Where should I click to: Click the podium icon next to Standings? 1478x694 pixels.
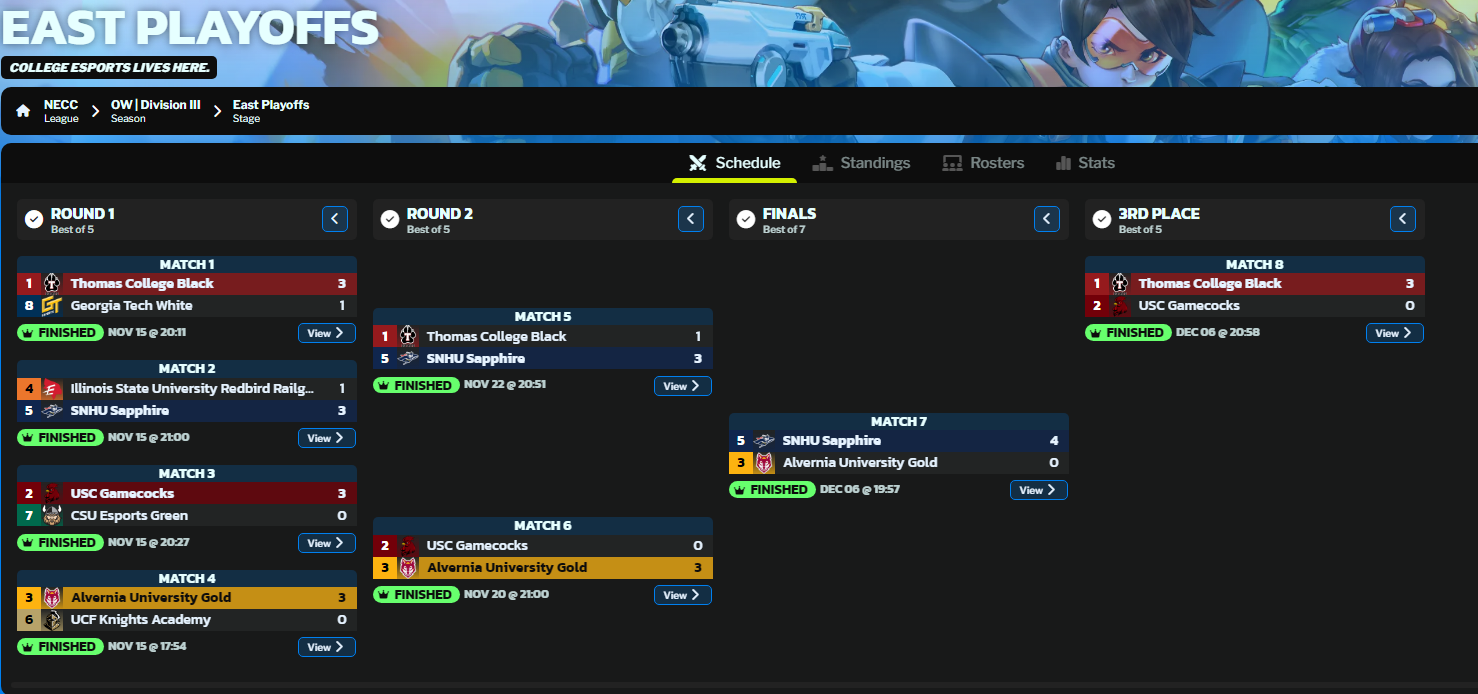(x=822, y=162)
